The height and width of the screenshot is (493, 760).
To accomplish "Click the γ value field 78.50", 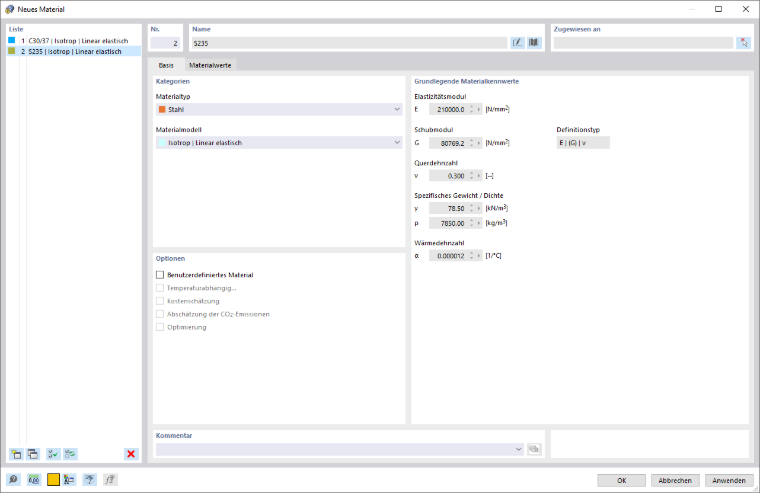I will coord(448,208).
